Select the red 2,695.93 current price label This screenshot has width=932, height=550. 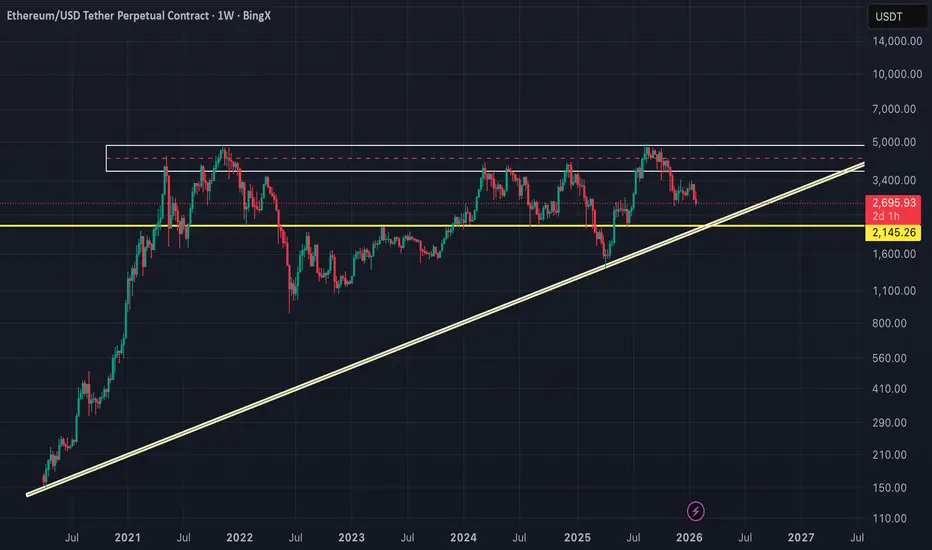(893, 209)
